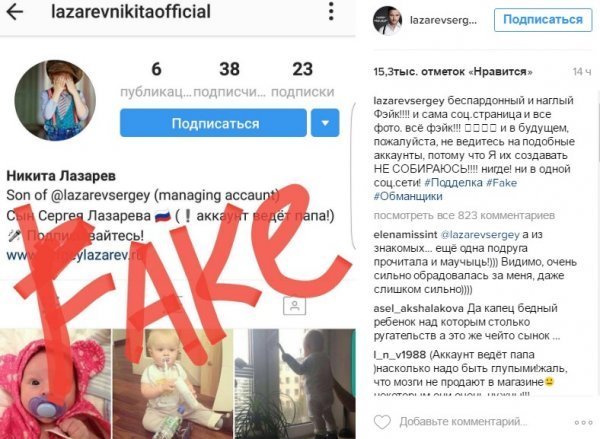Like the post with the heart icon

coord(382,422)
